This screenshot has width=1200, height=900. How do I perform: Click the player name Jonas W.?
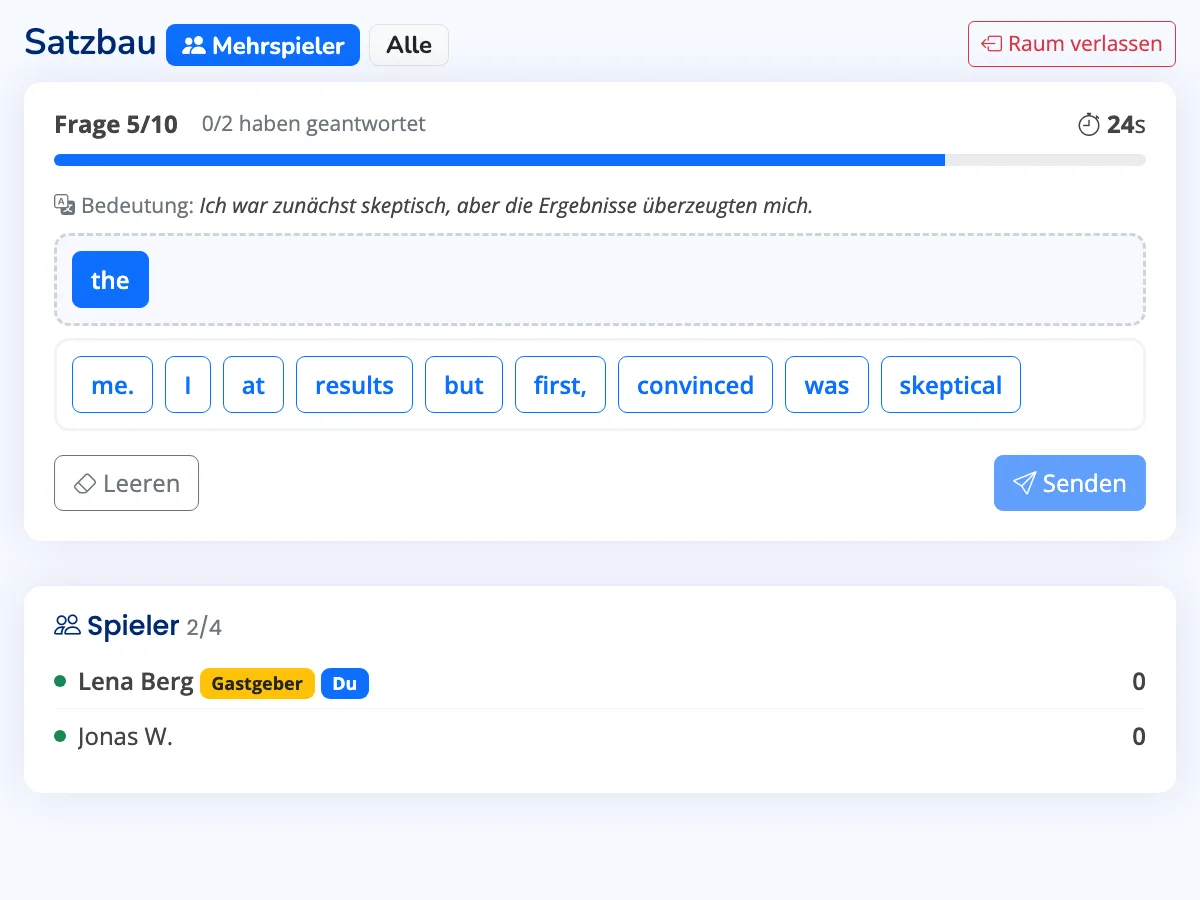tap(126, 738)
